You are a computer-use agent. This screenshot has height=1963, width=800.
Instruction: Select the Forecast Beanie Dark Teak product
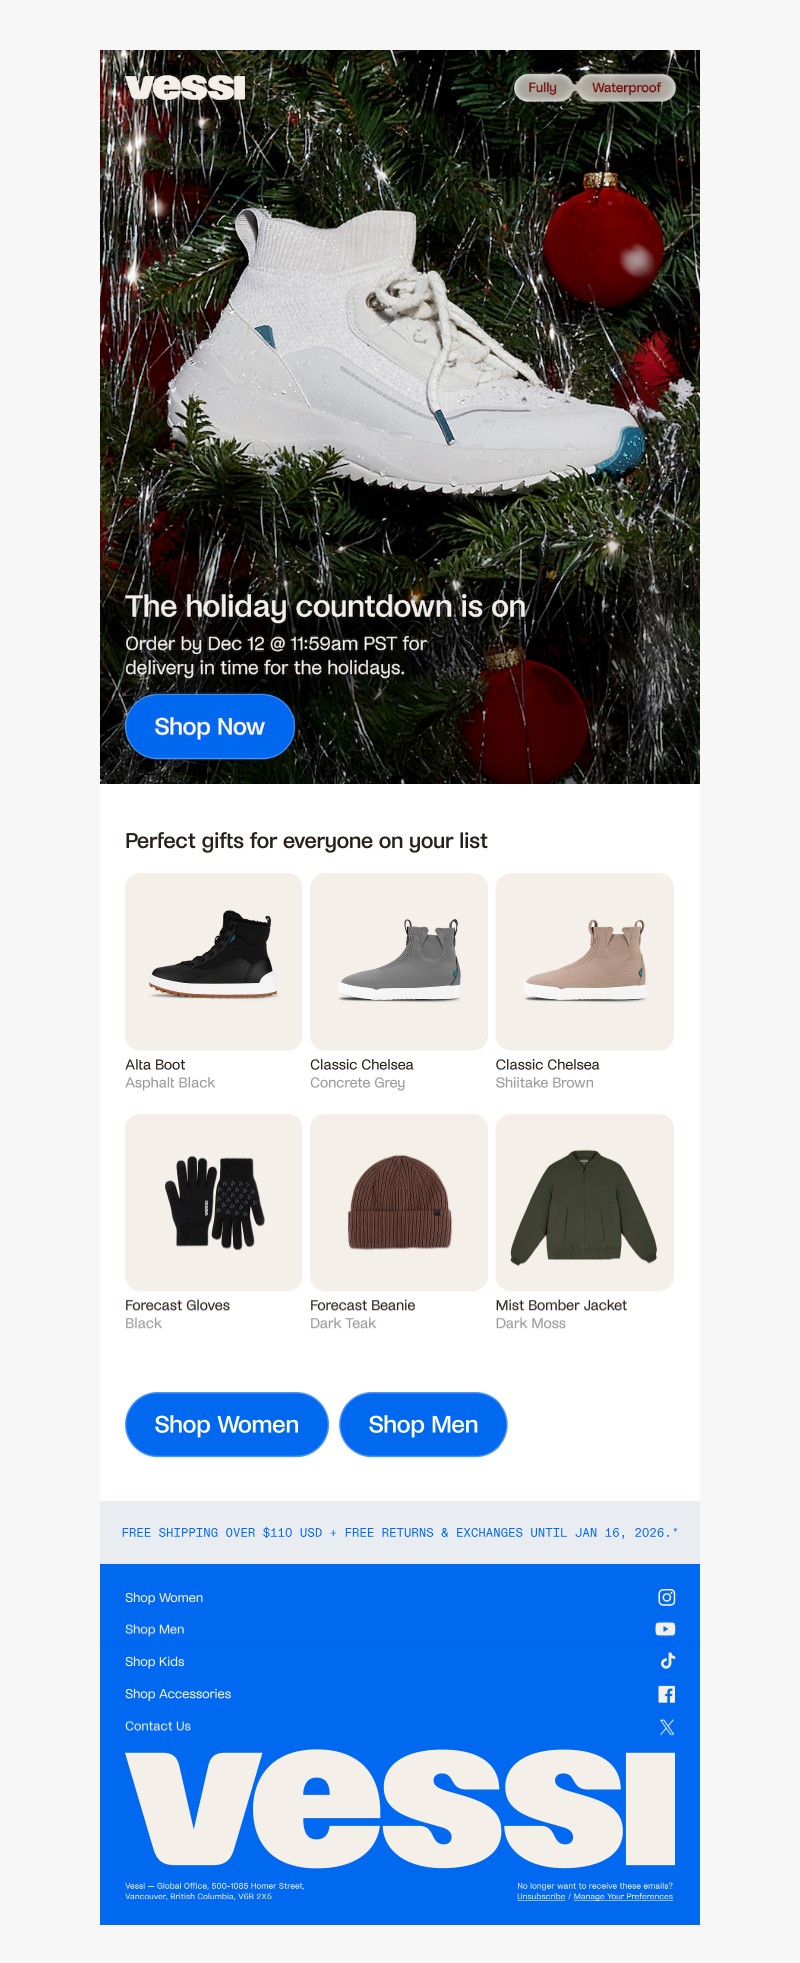[x=398, y=1202]
